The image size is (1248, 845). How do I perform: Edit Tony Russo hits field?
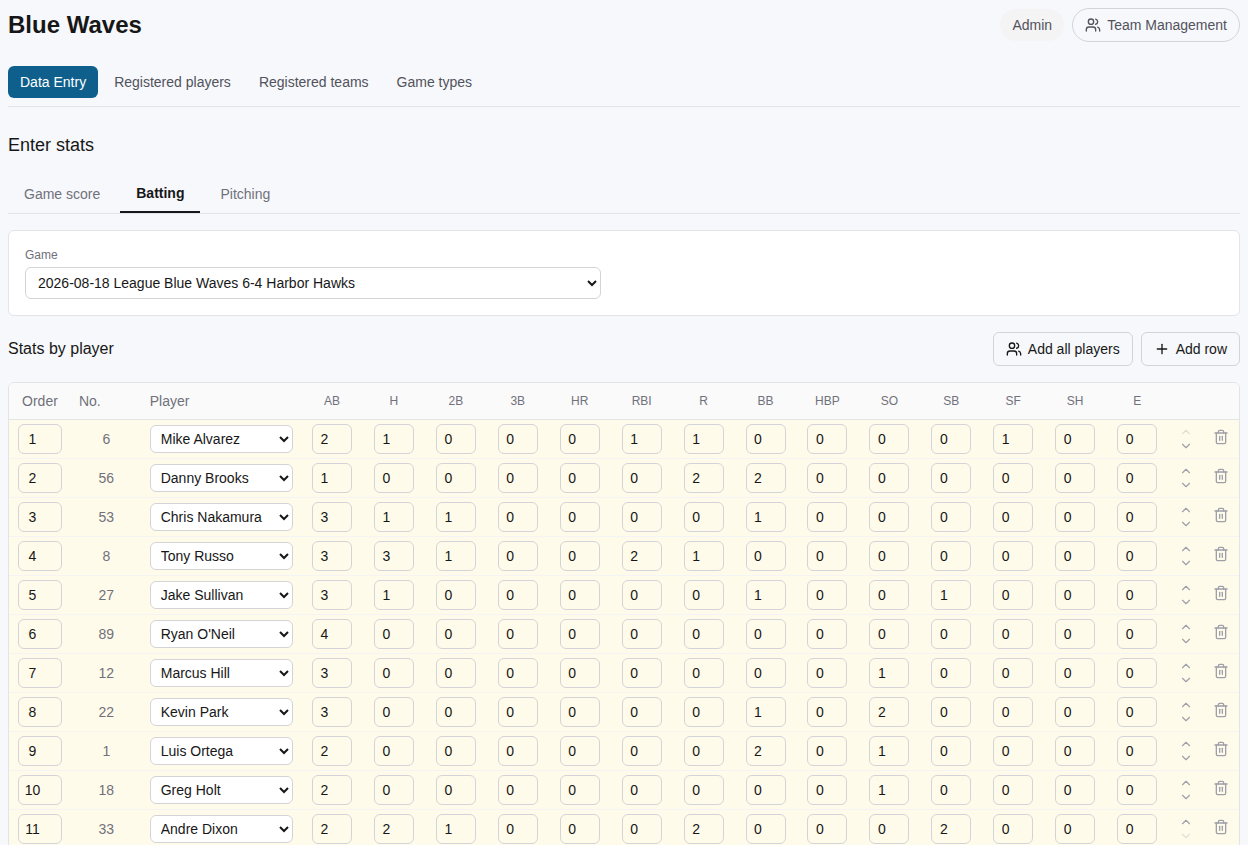pyautogui.click(x=394, y=556)
